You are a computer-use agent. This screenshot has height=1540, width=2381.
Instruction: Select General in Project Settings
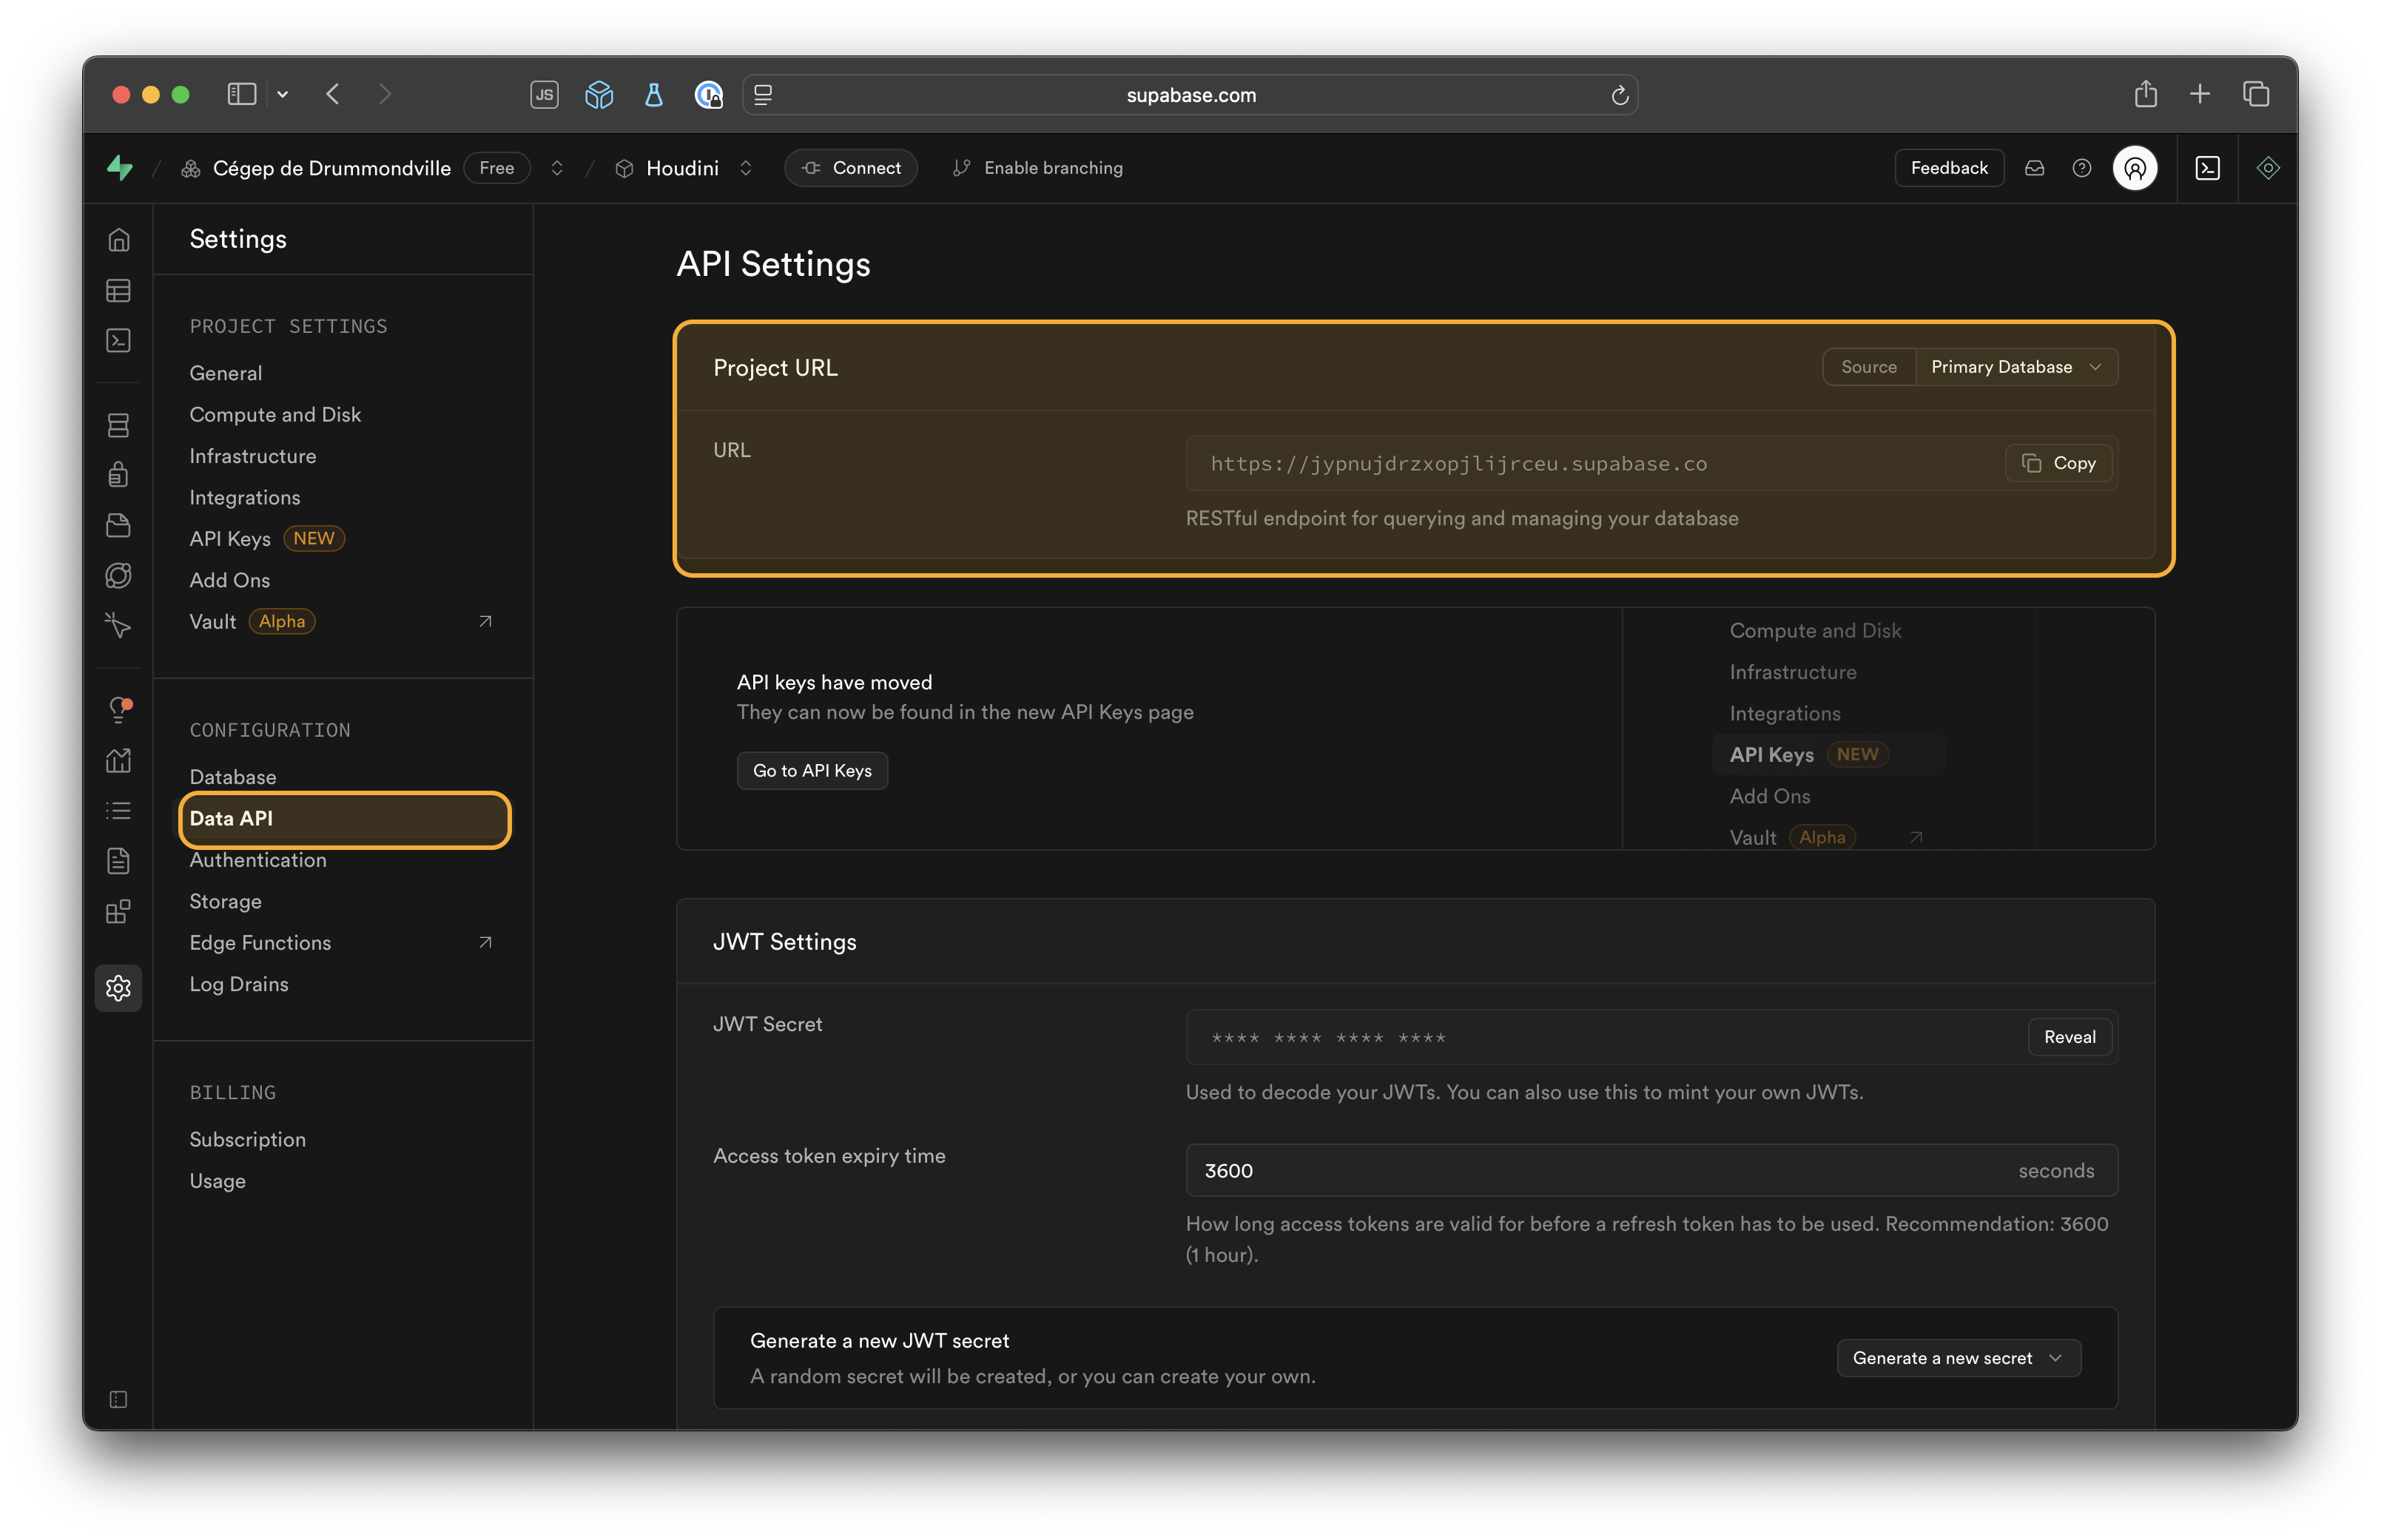pos(226,373)
